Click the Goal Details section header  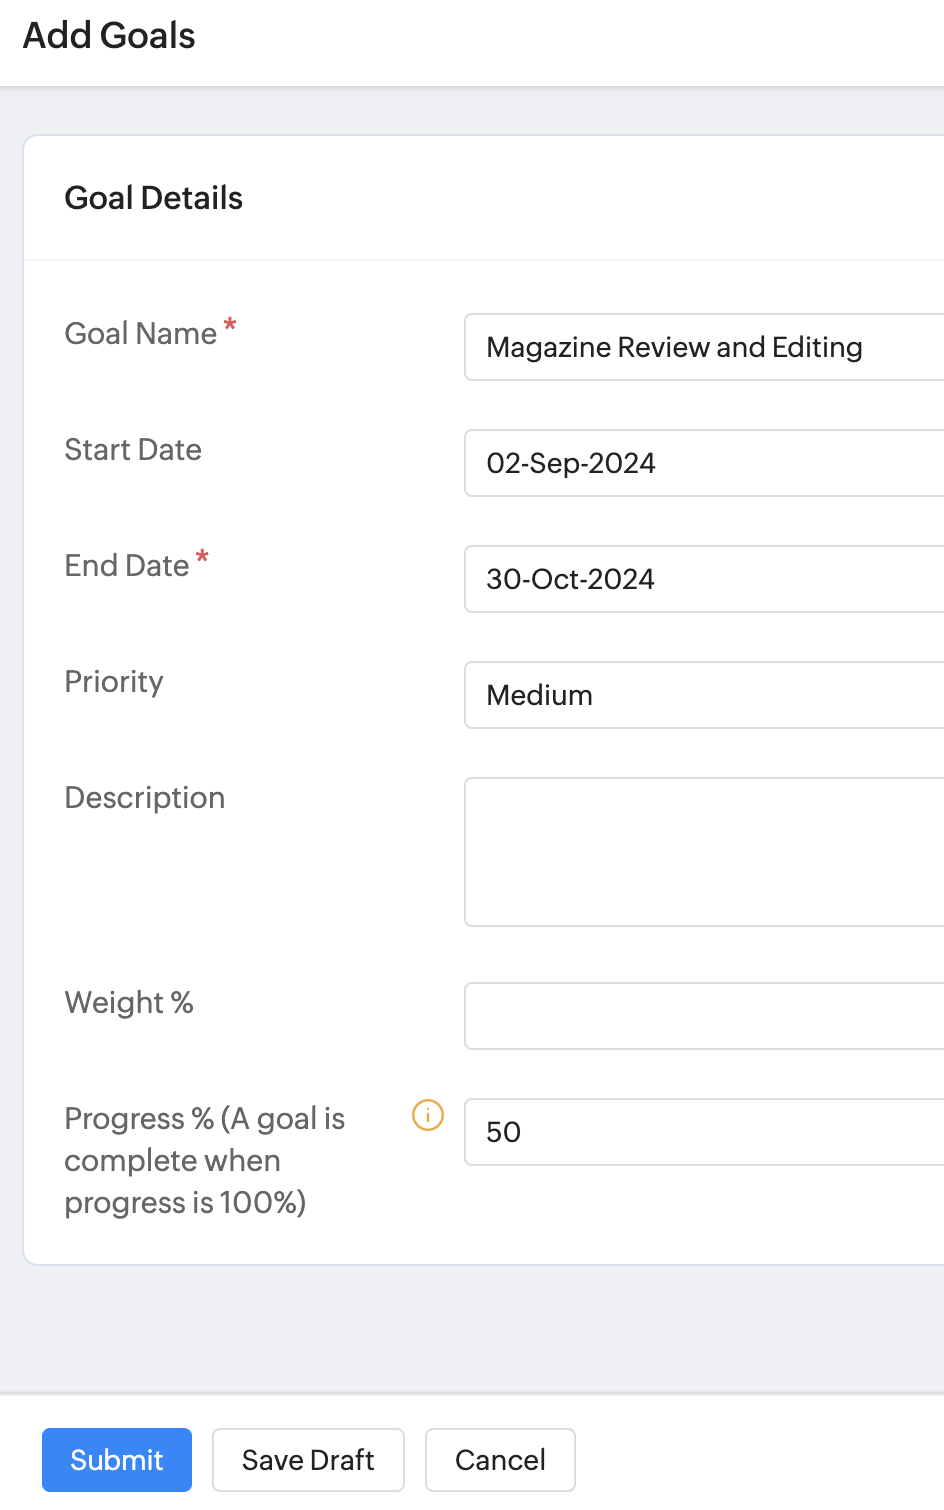[x=154, y=198]
